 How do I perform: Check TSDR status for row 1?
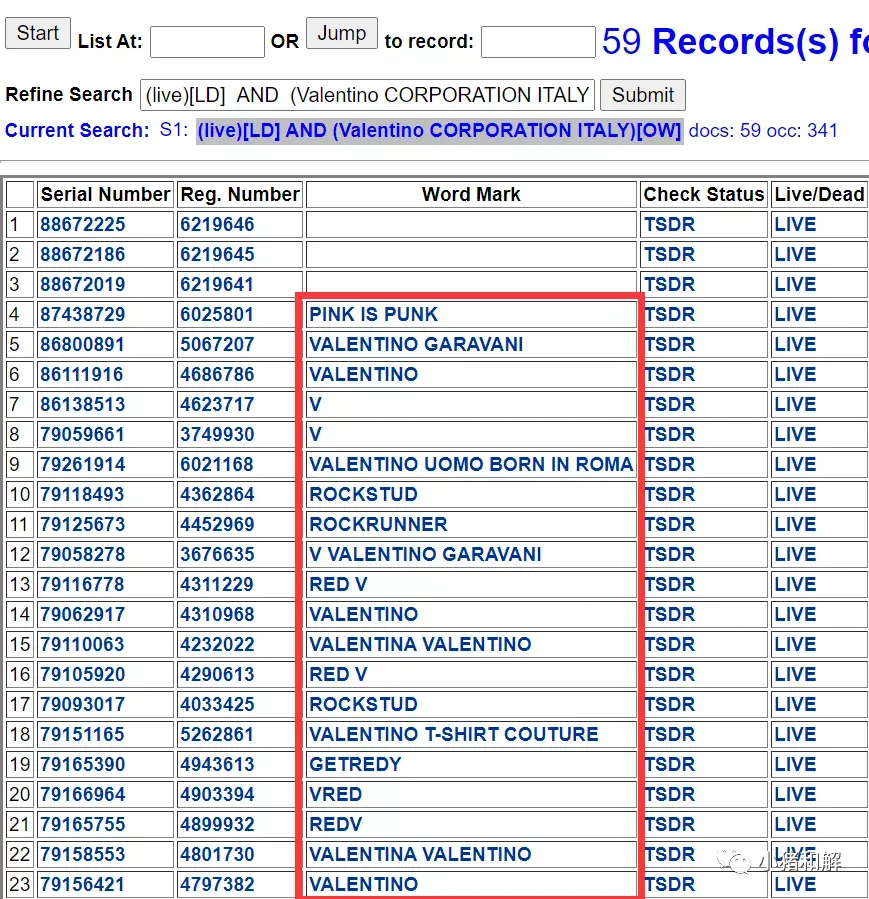point(669,225)
